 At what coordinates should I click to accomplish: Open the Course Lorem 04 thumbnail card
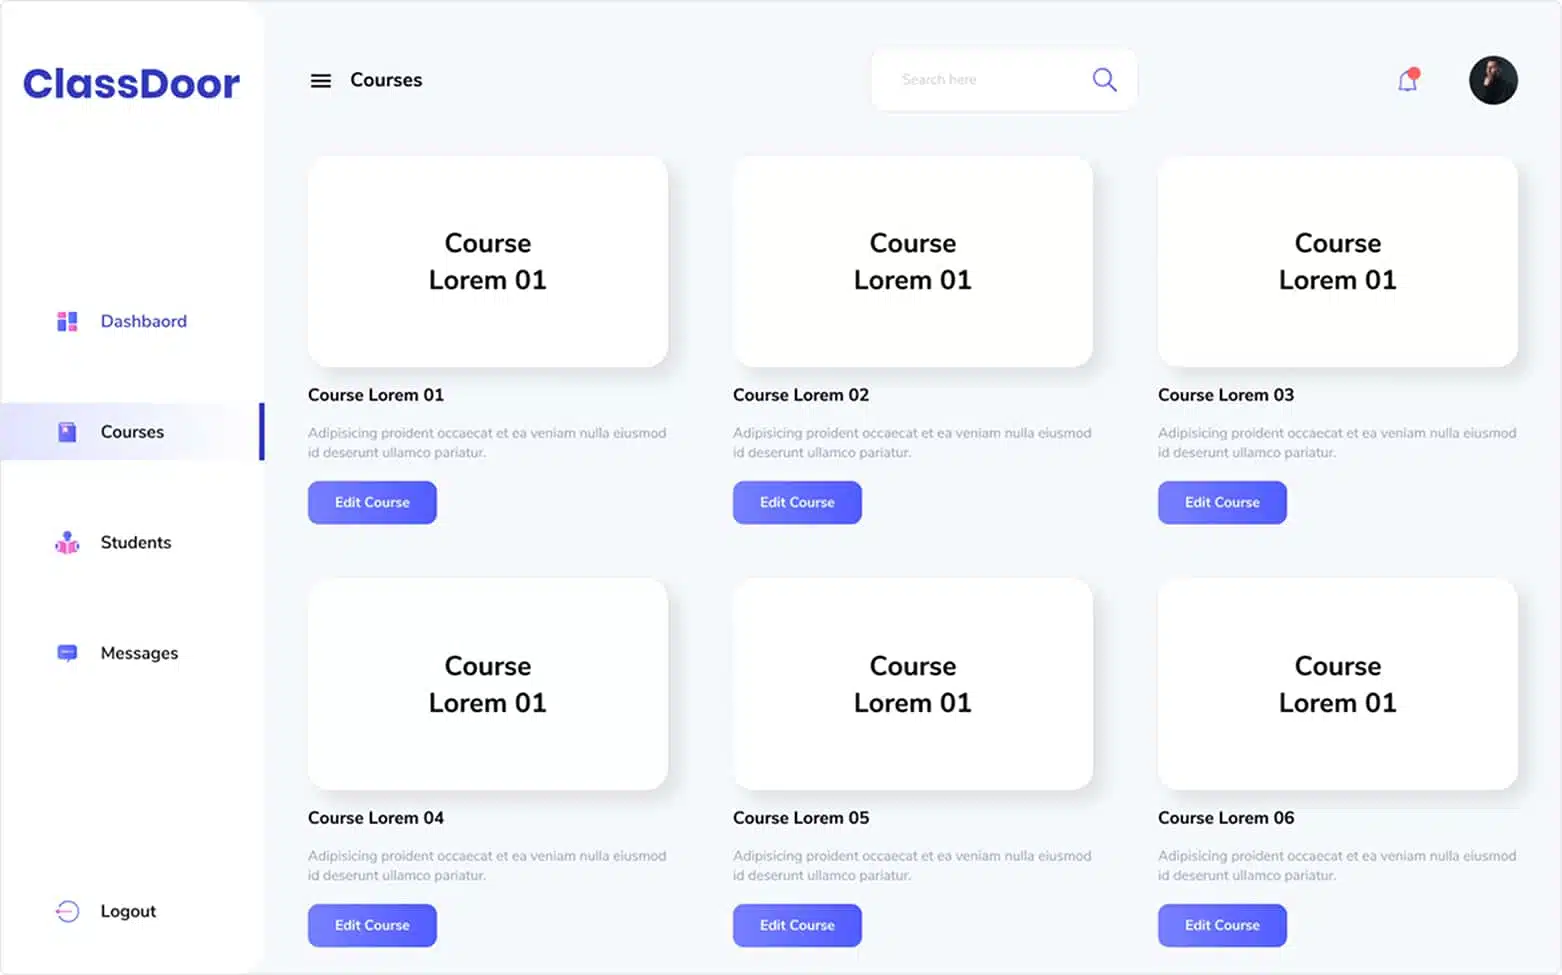[488, 684]
